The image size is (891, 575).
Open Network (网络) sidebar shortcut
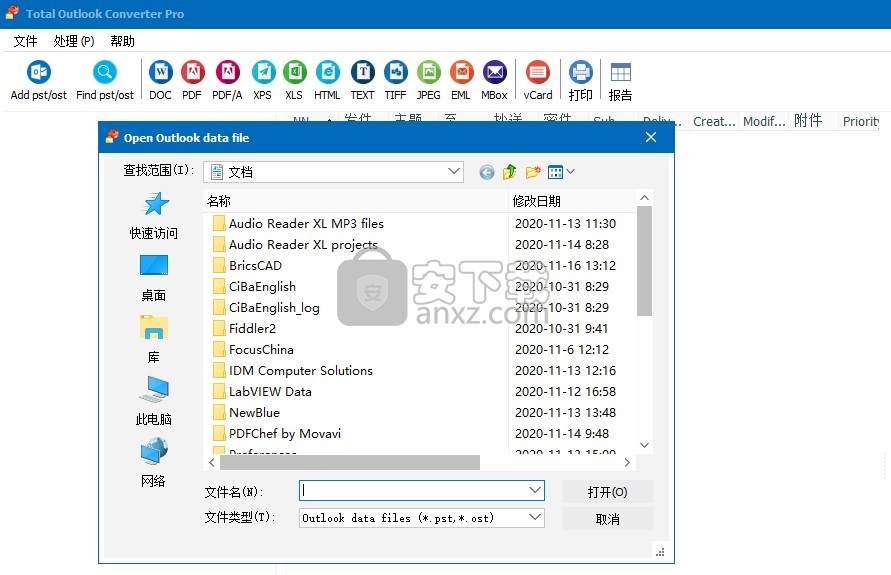tap(153, 462)
